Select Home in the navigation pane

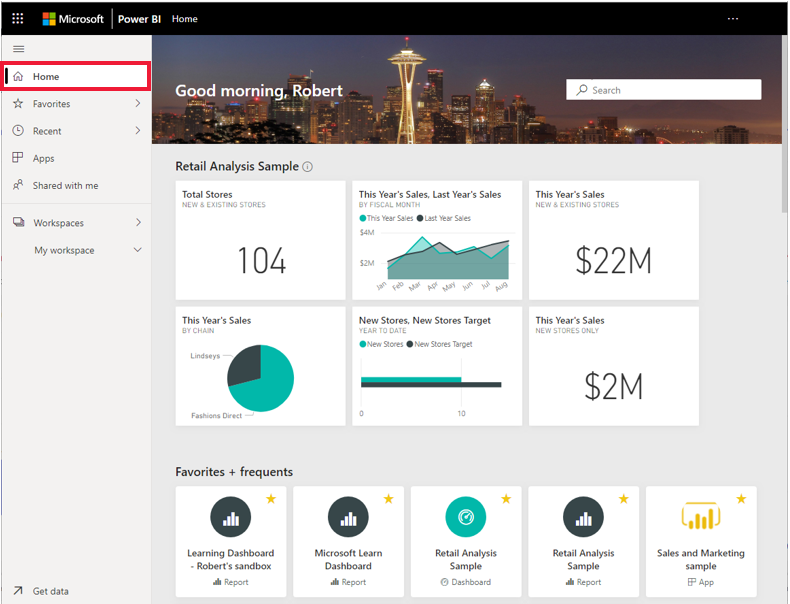(76, 77)
